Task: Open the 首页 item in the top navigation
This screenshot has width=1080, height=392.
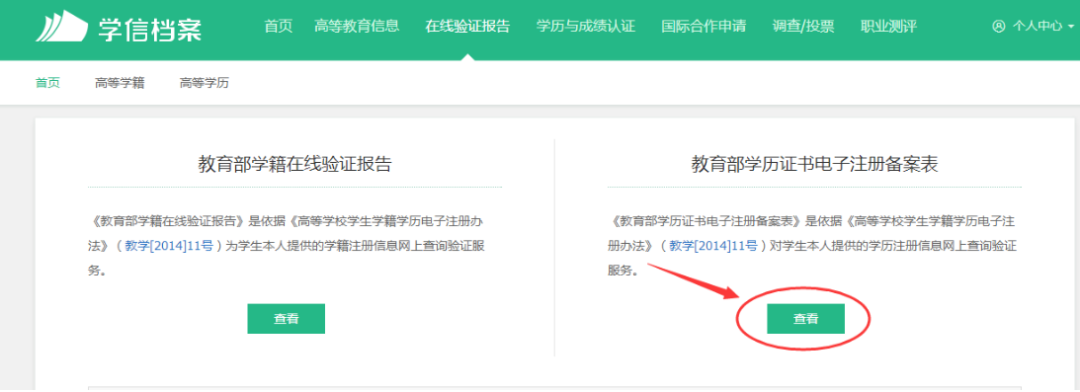Action: [x=278, y=27]
